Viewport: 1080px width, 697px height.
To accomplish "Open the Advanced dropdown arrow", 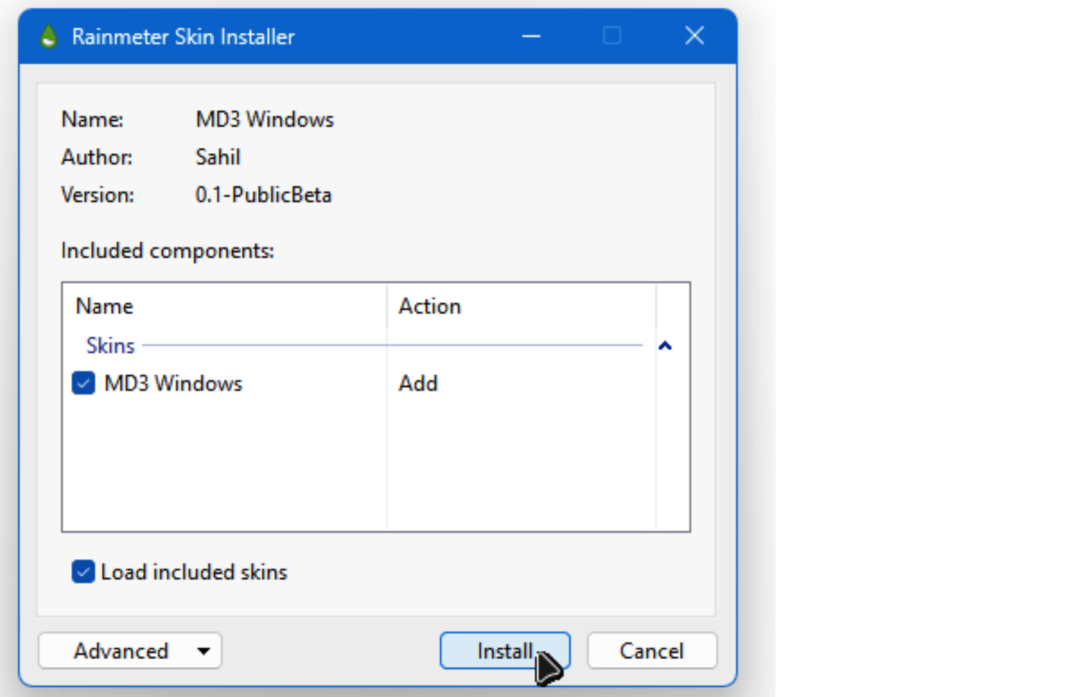I will pyautogui.click(x=204, y=651).
